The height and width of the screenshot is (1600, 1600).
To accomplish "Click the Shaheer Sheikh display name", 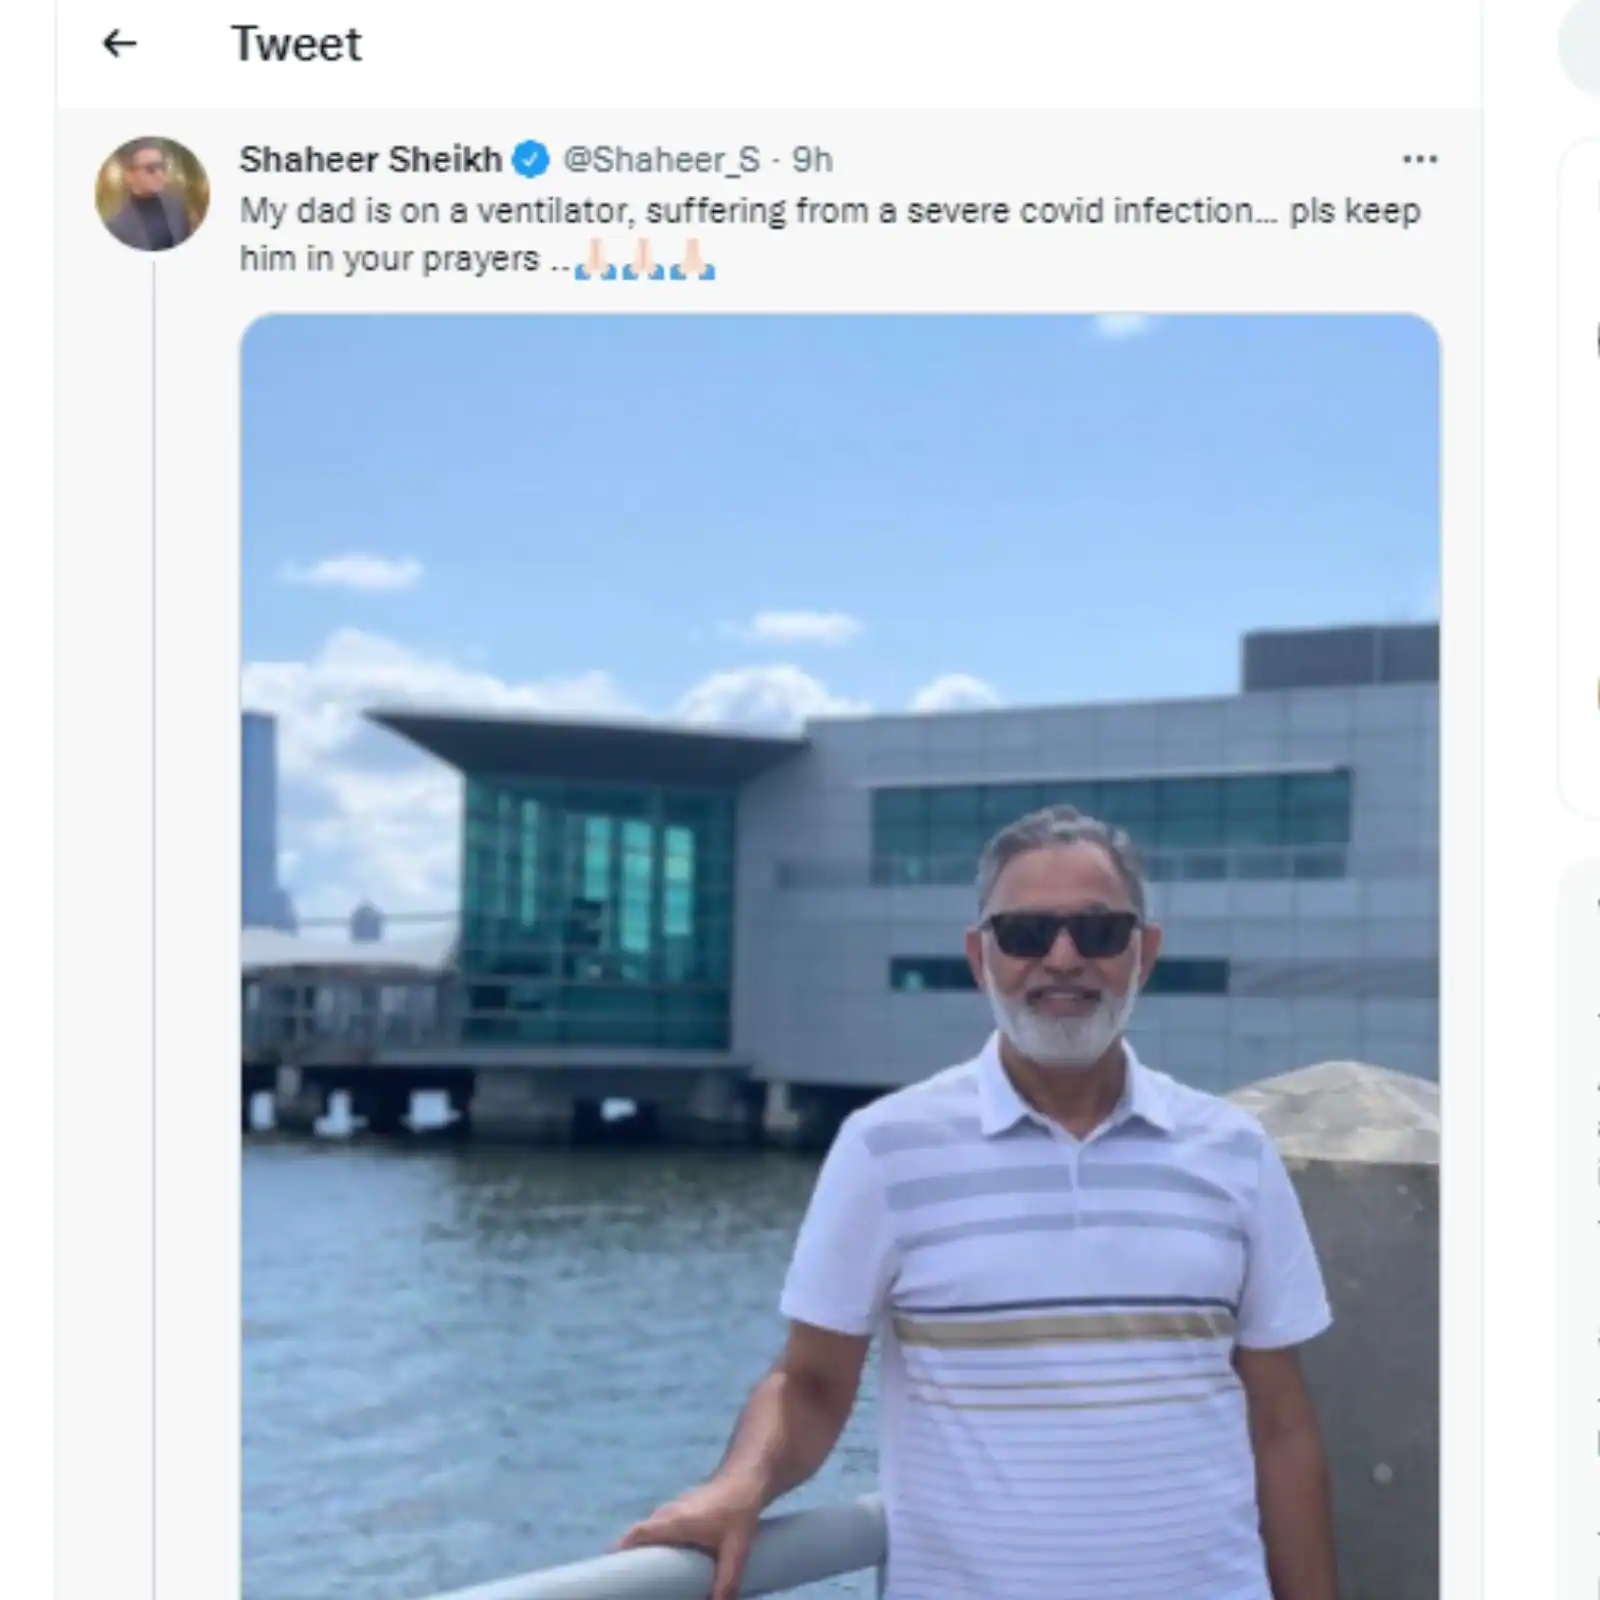I will 371,160.
